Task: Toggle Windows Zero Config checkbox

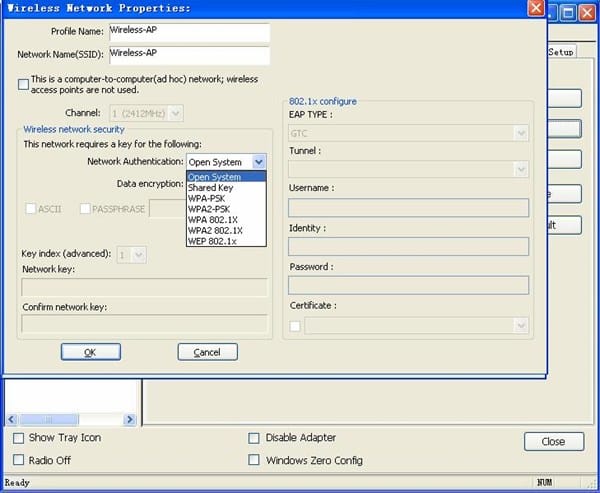Action: click(x=254, y=460)
